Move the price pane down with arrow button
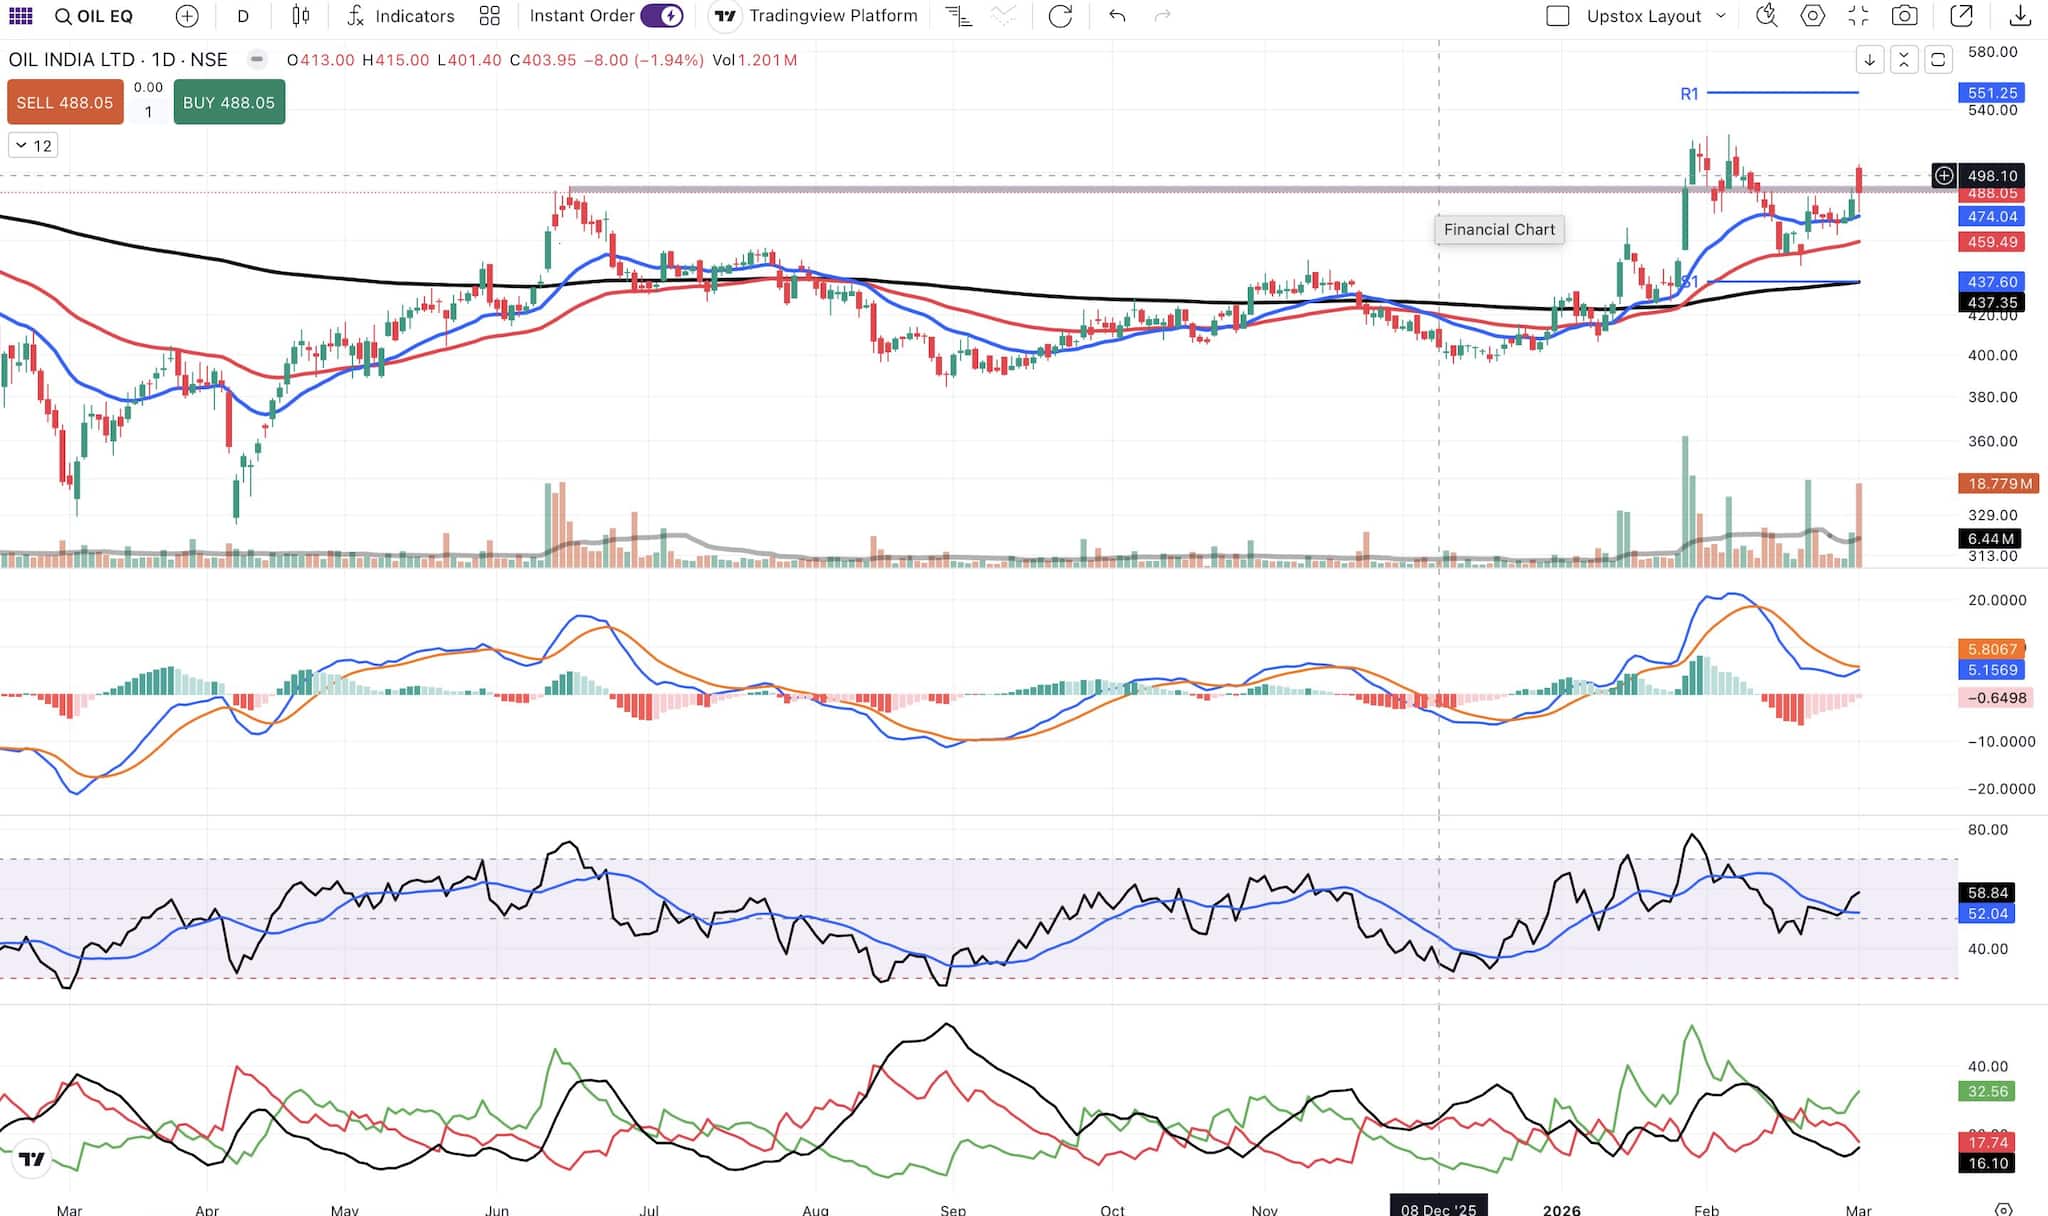Viewport: 2048px width, 1216px height. (1869, 60)
